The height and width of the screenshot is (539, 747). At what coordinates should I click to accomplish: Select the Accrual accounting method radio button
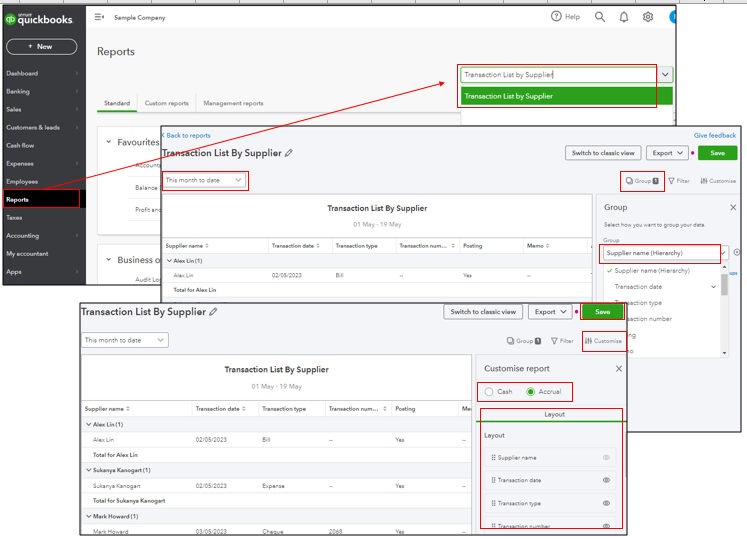[531, 392]
